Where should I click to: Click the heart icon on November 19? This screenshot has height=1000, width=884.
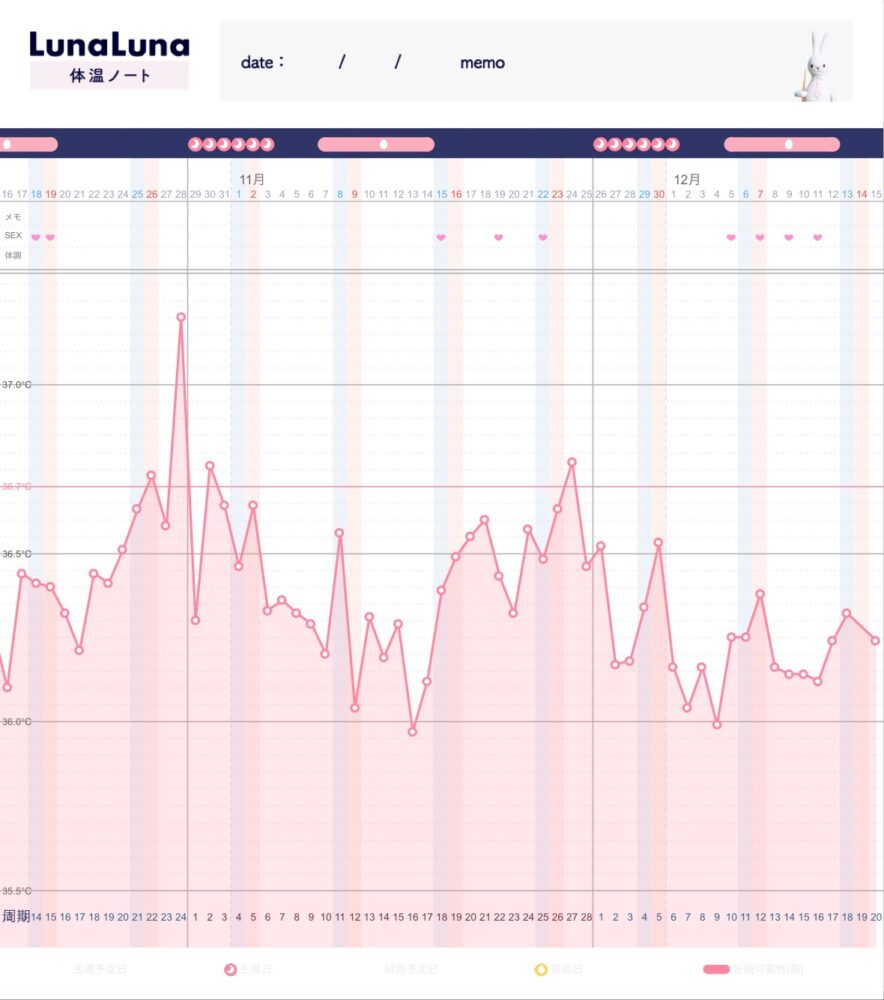pos(498,237)
